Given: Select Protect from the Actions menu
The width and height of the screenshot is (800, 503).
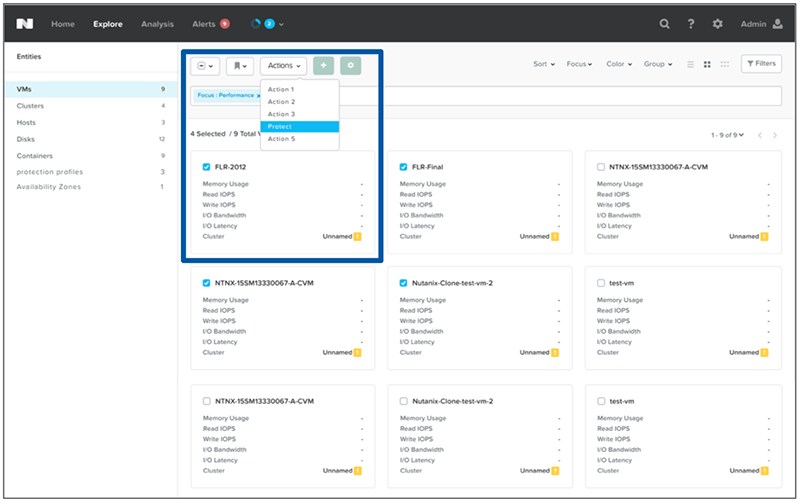Looking at the screenshot, I should click(280, 127).
